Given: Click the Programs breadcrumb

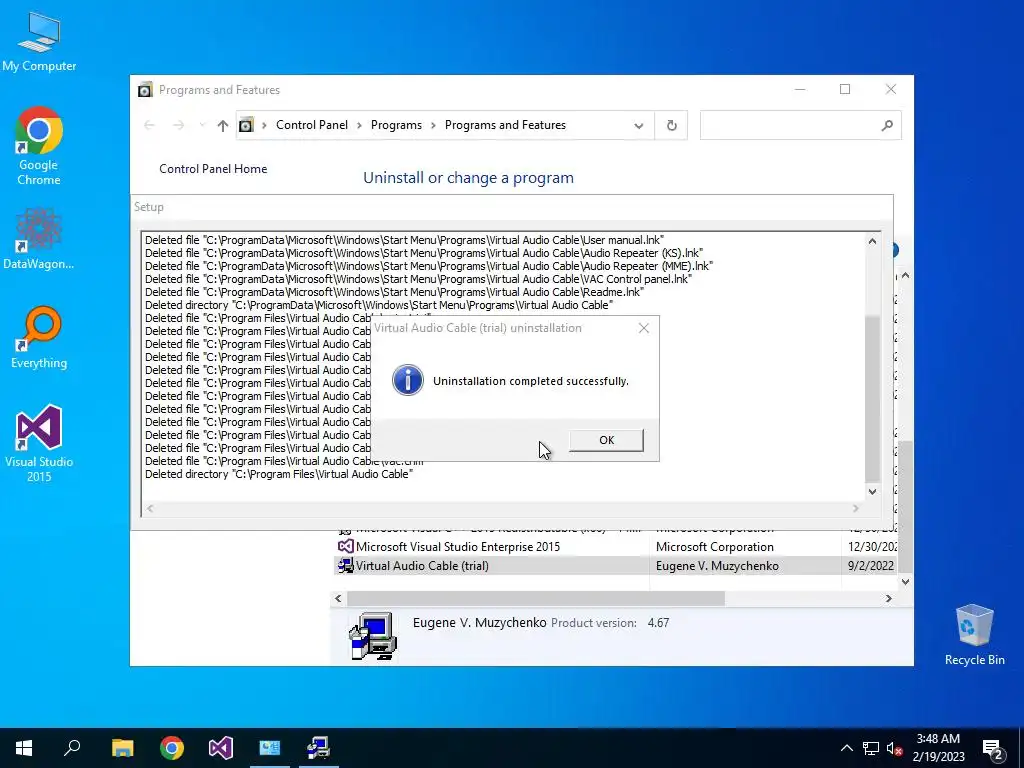Looking at the screenshot, I should (x=396, y=125).
